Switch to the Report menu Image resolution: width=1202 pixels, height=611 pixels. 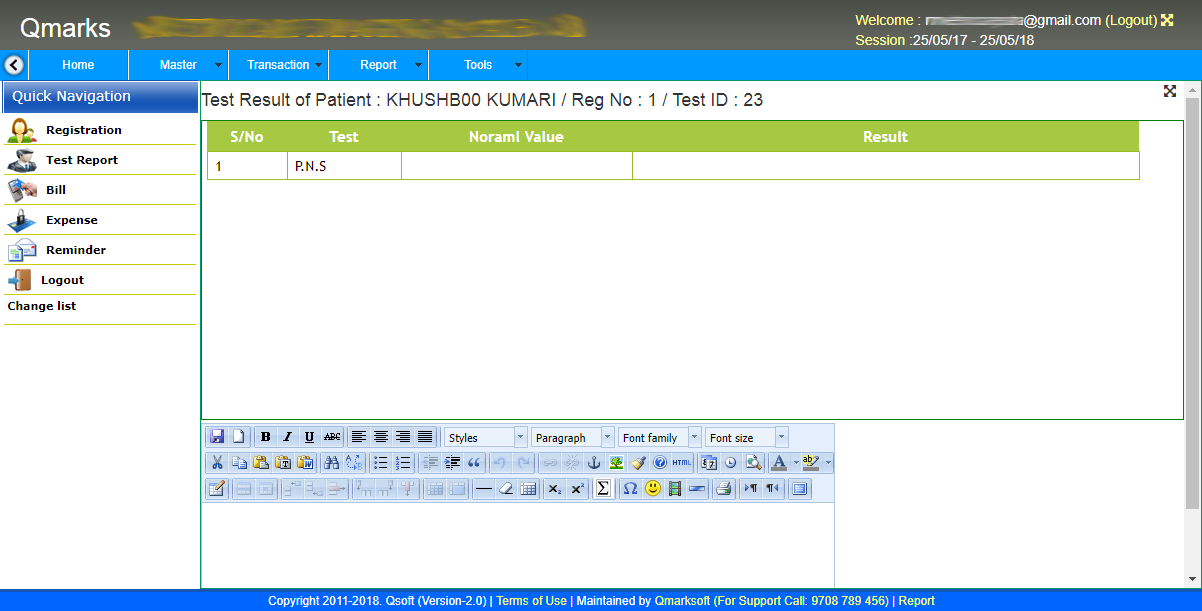pyautogui.click(x=379, y=64)
